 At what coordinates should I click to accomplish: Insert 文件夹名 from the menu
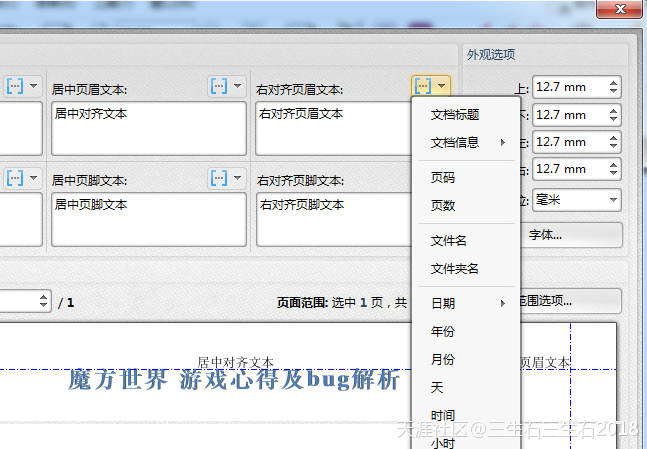click(x=455, y=269)
